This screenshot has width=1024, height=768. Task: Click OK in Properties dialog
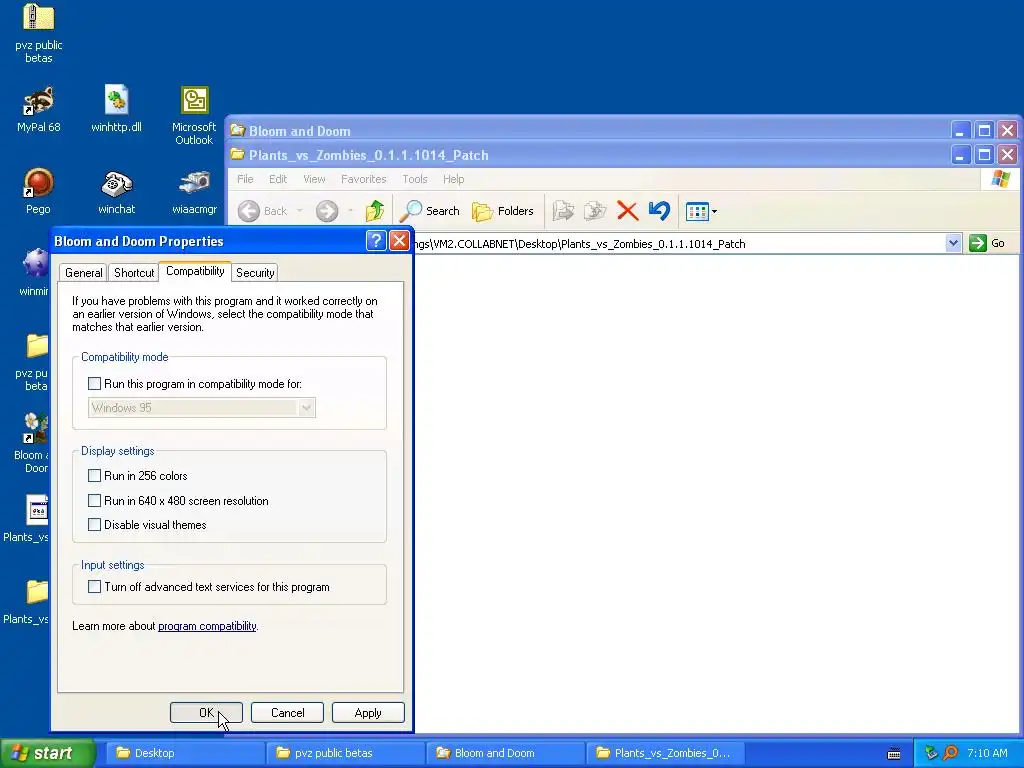tap(206, 712)
